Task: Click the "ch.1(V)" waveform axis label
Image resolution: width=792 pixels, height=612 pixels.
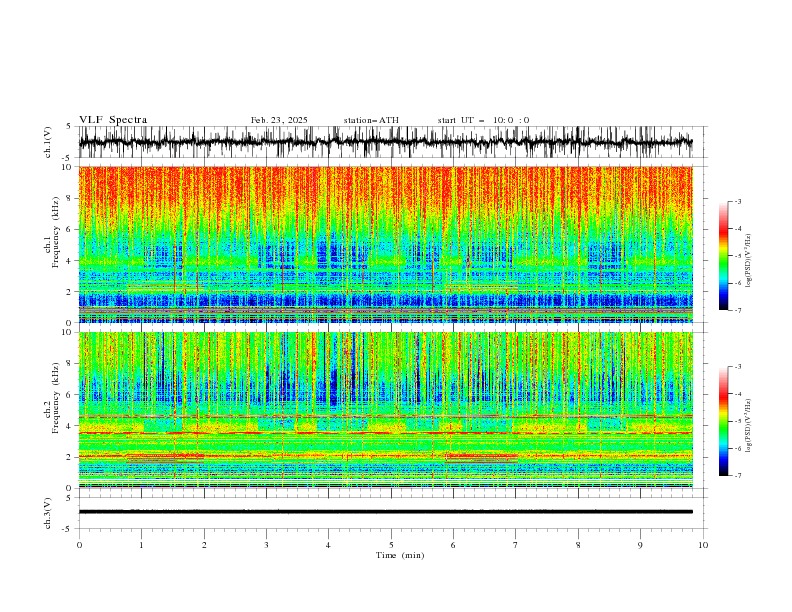Action: coord(48,142)
